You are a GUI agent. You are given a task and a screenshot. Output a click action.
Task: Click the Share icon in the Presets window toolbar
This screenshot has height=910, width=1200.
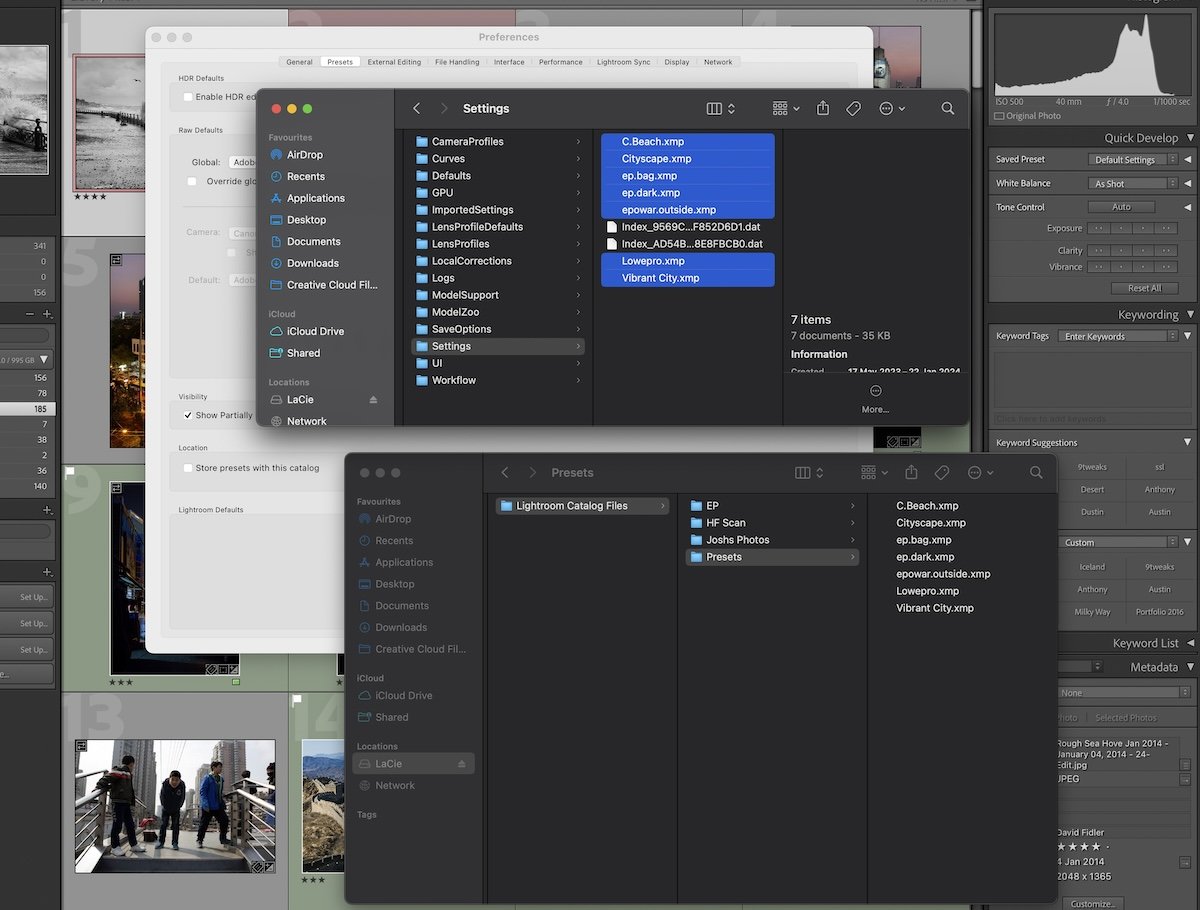point(910,472)
